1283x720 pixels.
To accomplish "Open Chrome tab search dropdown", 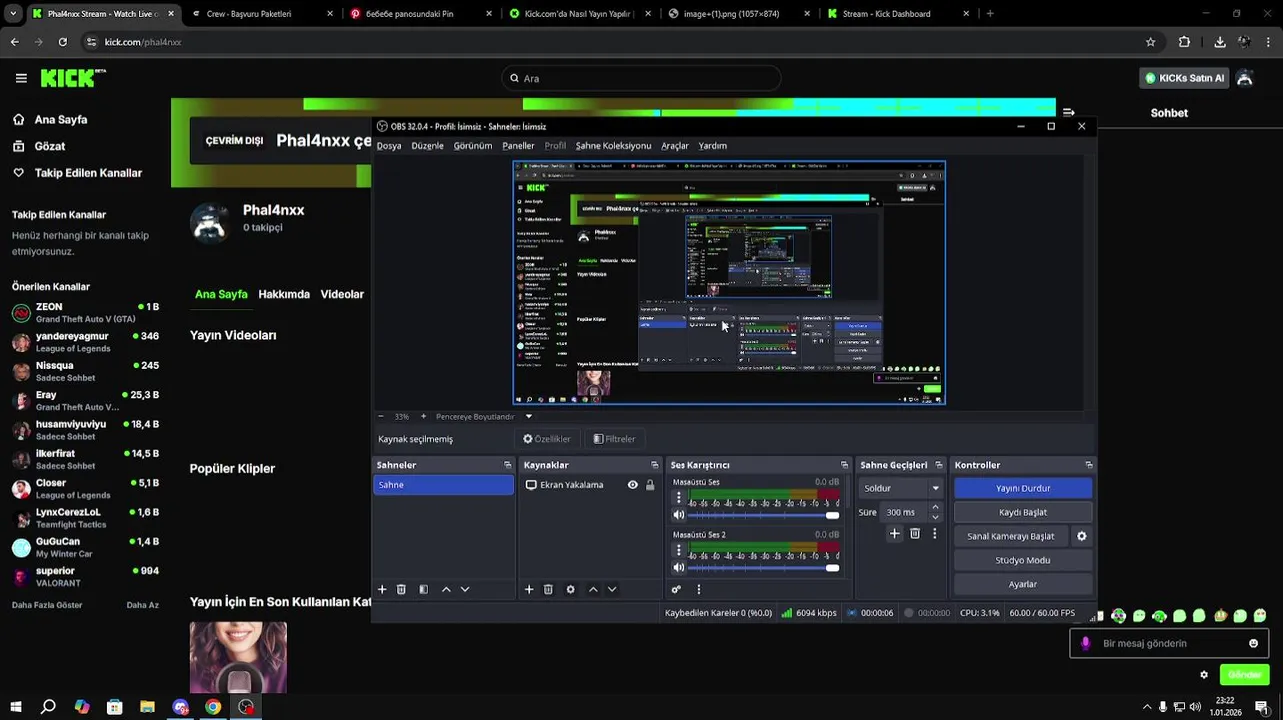I will click(12, 14).
